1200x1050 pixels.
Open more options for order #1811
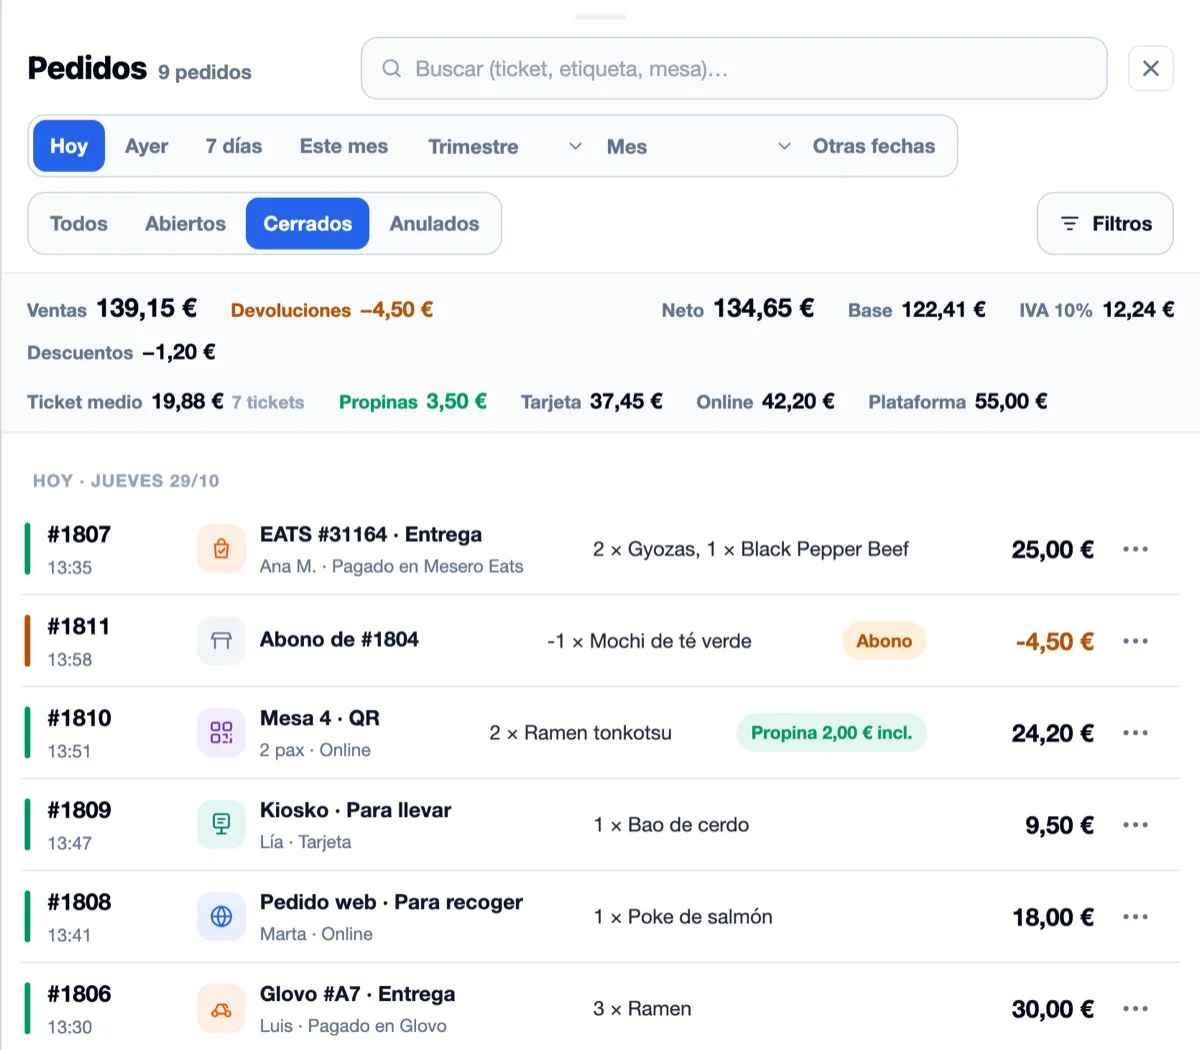pyautogui.click(x=1135, y=641)
